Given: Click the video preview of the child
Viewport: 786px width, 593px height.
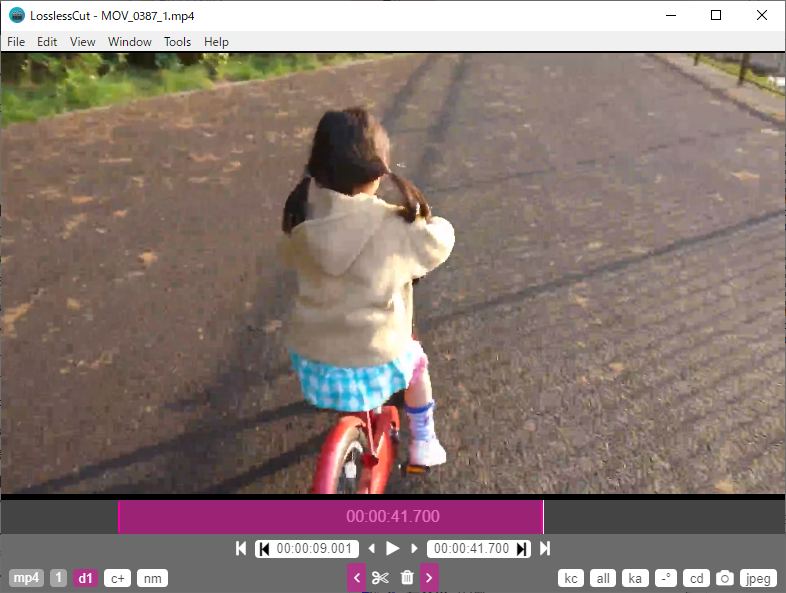Looking at the screenshot, I should click(x=393, y=273).
